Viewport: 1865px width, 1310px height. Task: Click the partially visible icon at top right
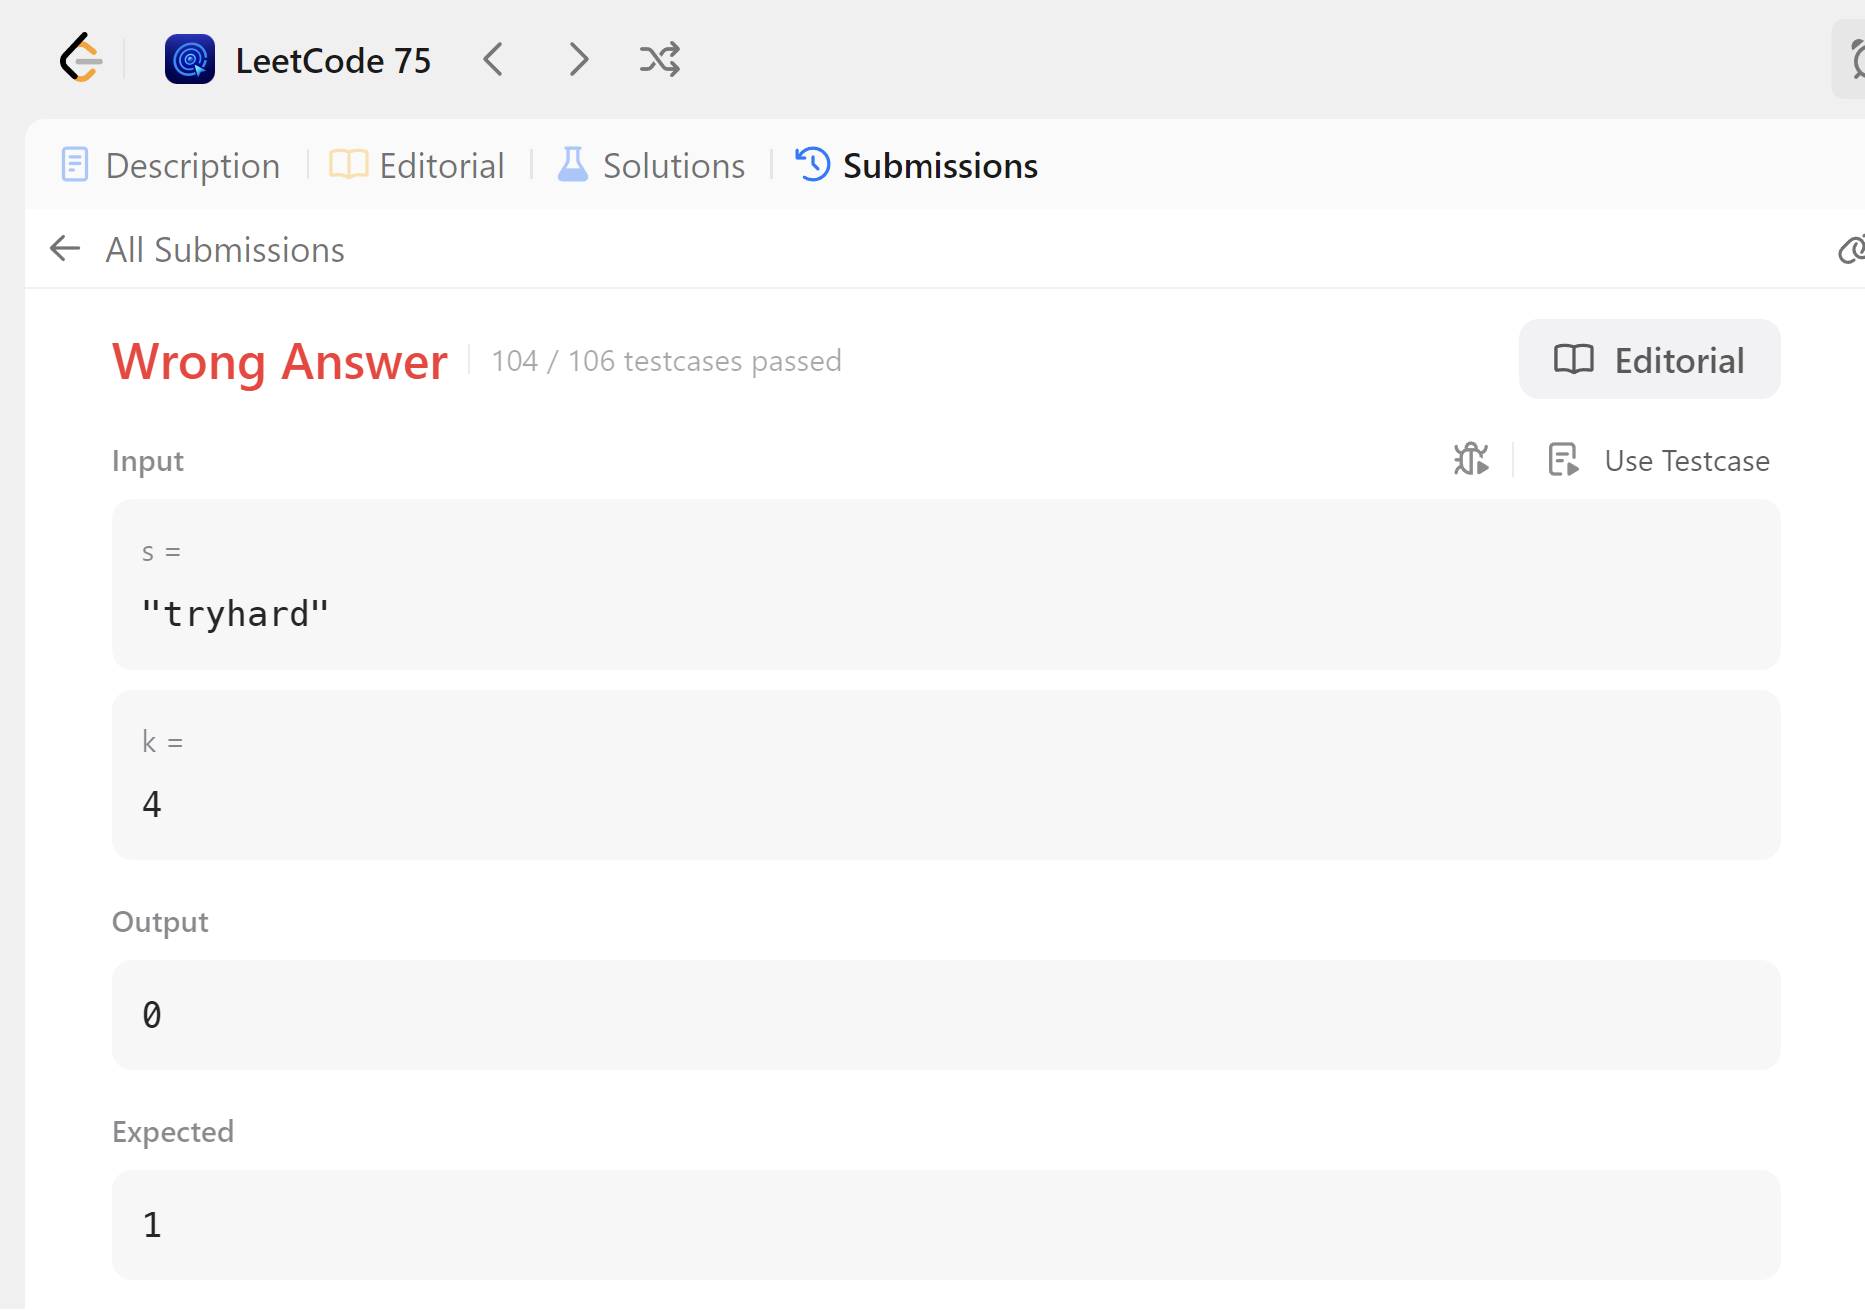(x=1850, y=59)
